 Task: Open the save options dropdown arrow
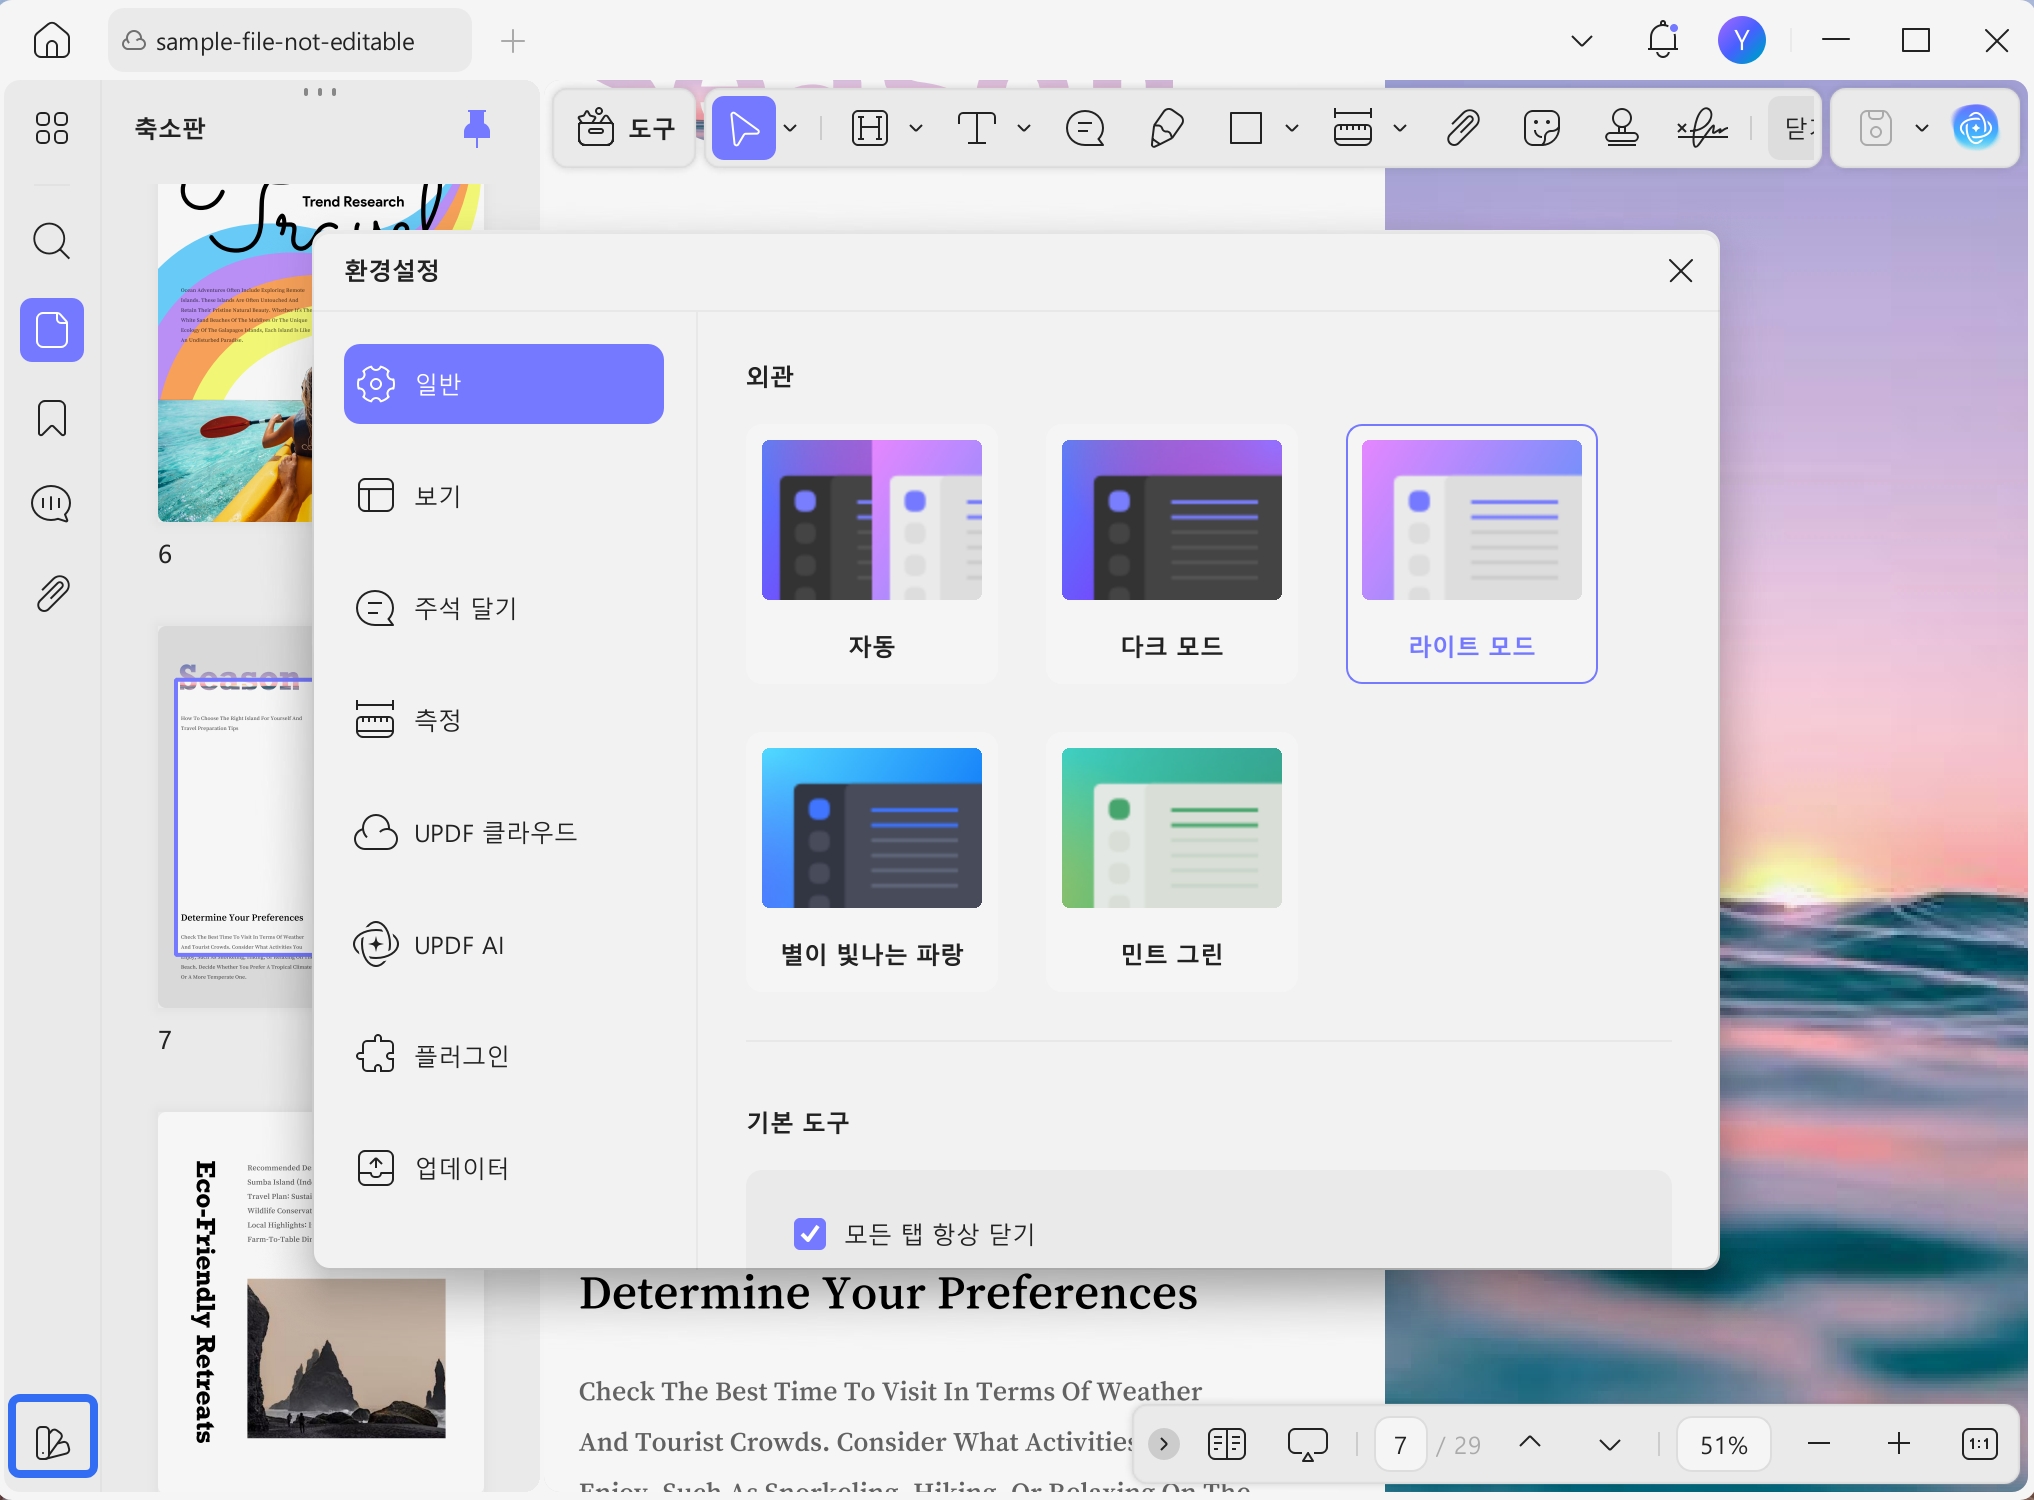click(x=1922, y=128)
